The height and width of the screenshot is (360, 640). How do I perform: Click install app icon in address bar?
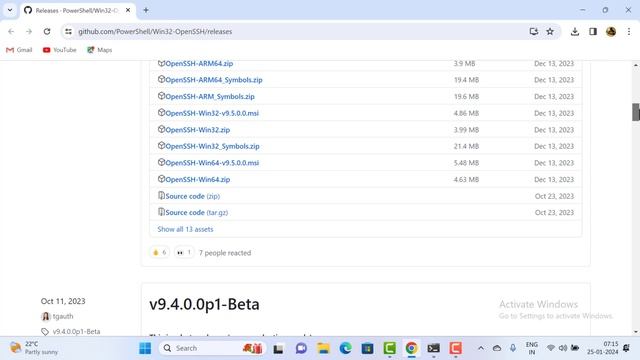533,31
